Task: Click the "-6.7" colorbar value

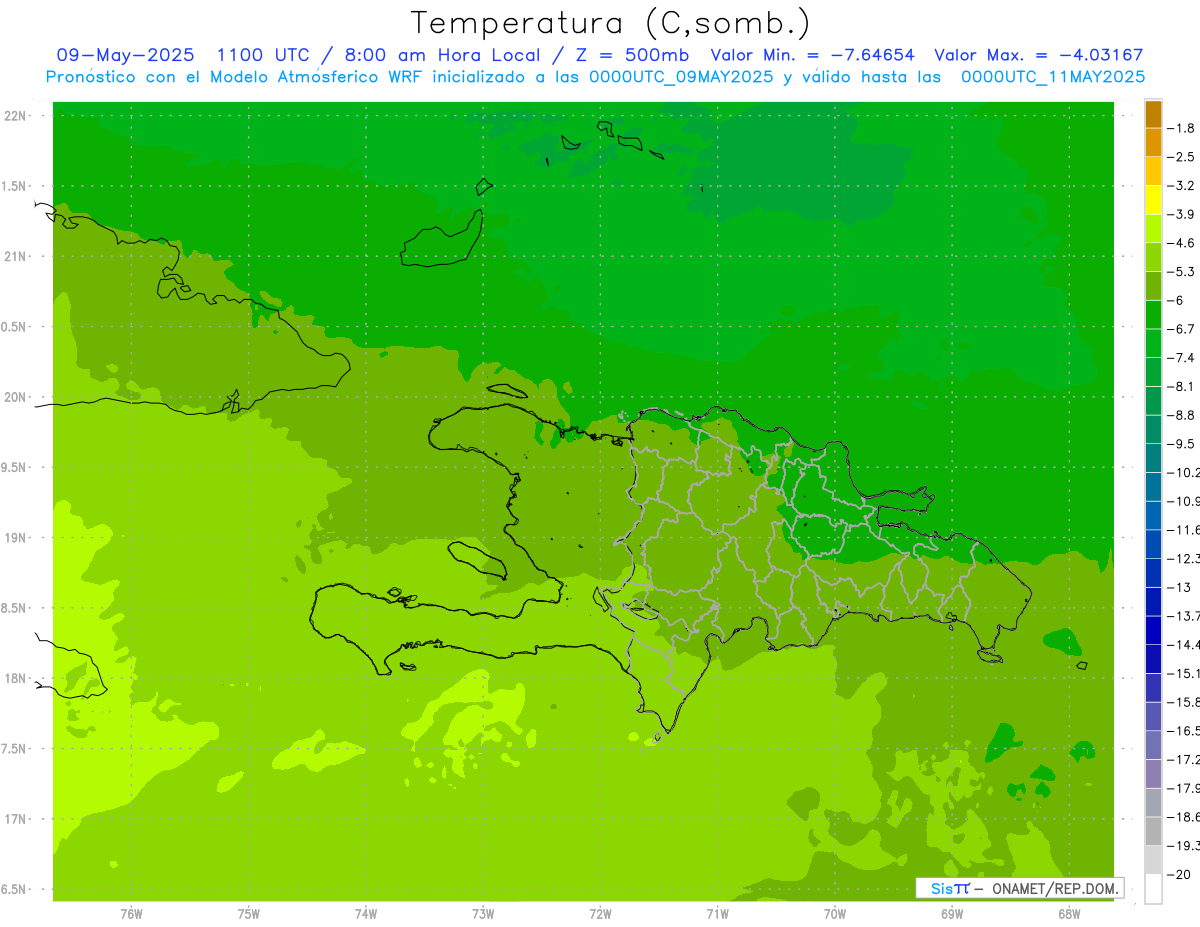Action: (x=1183, y=329)
